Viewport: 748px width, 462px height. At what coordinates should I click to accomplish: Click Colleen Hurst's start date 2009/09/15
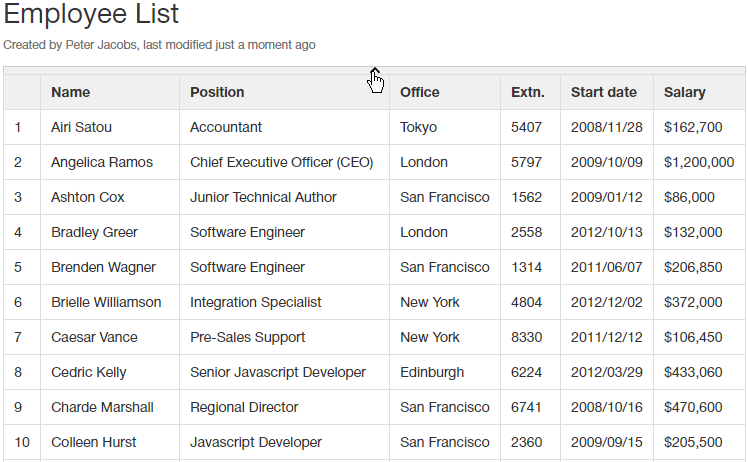pos(607,442)
